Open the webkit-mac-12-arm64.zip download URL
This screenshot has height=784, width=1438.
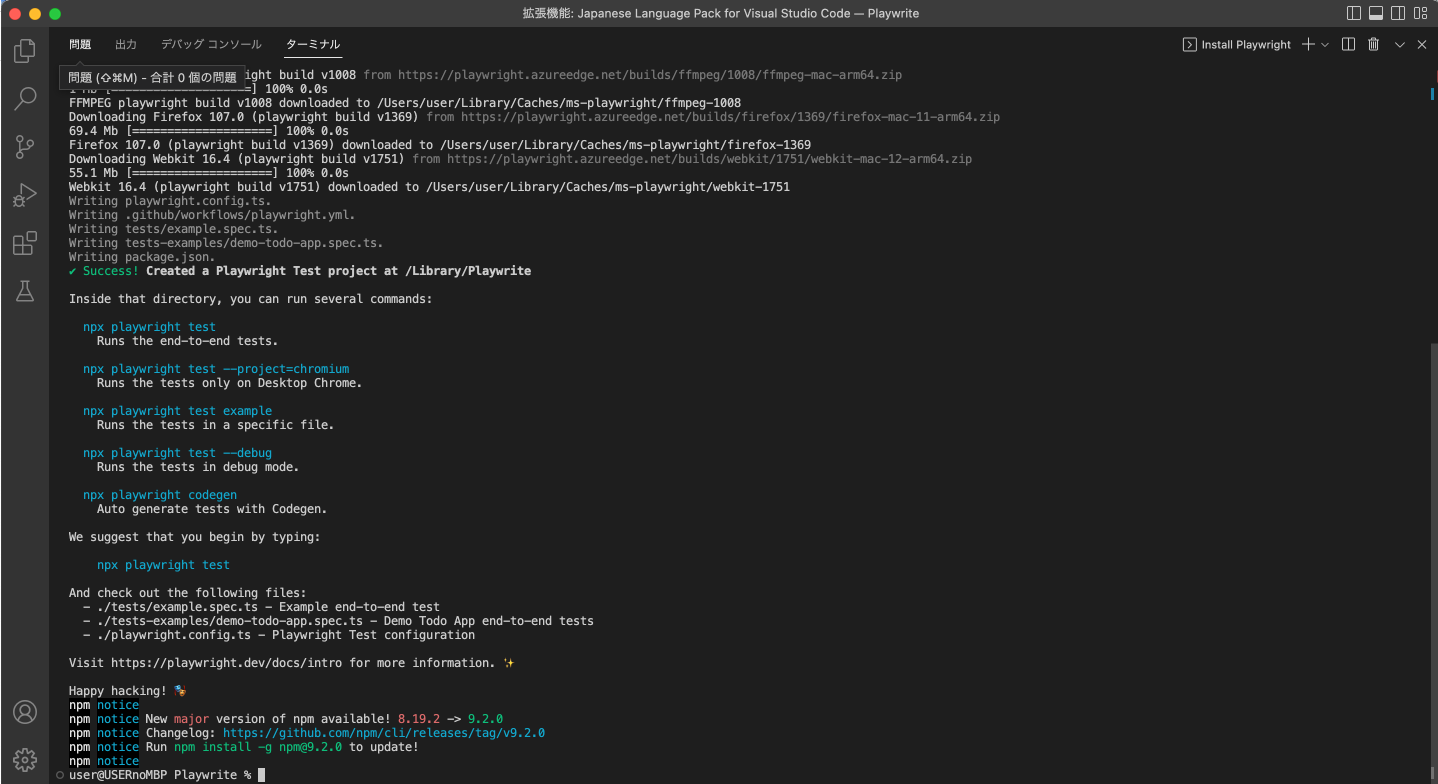709,159
